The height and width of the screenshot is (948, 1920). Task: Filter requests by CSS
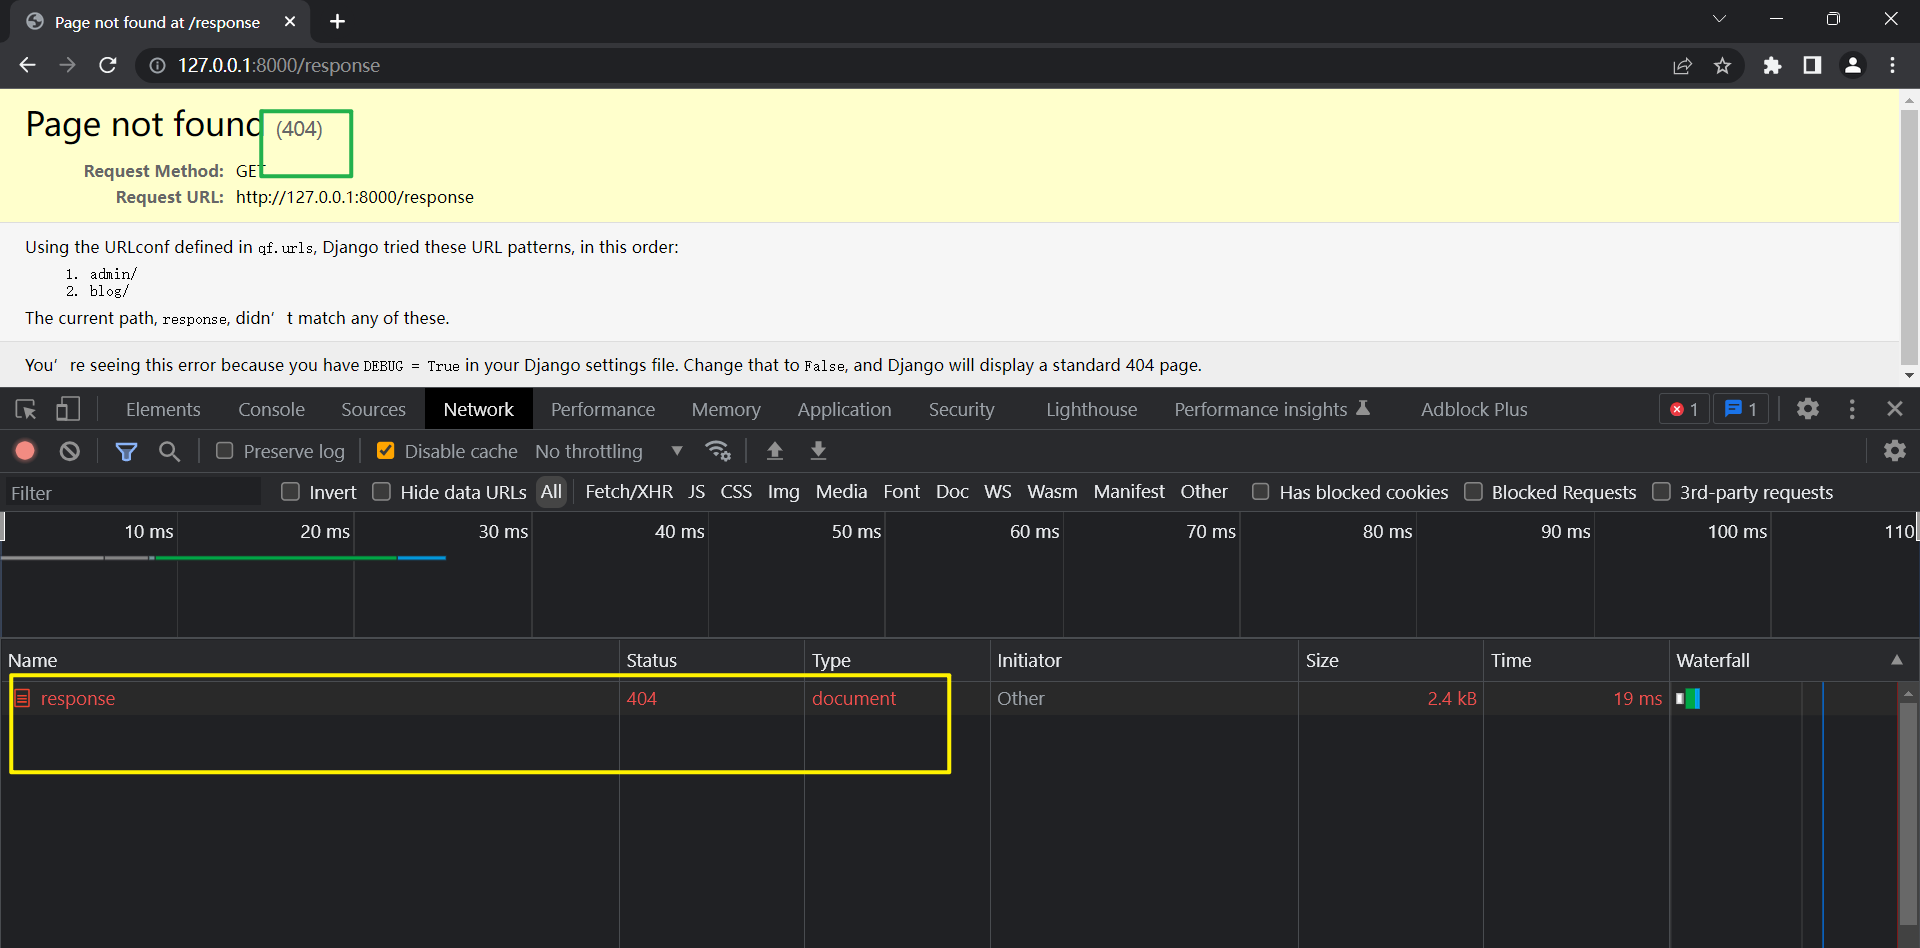tap(736, 492)
